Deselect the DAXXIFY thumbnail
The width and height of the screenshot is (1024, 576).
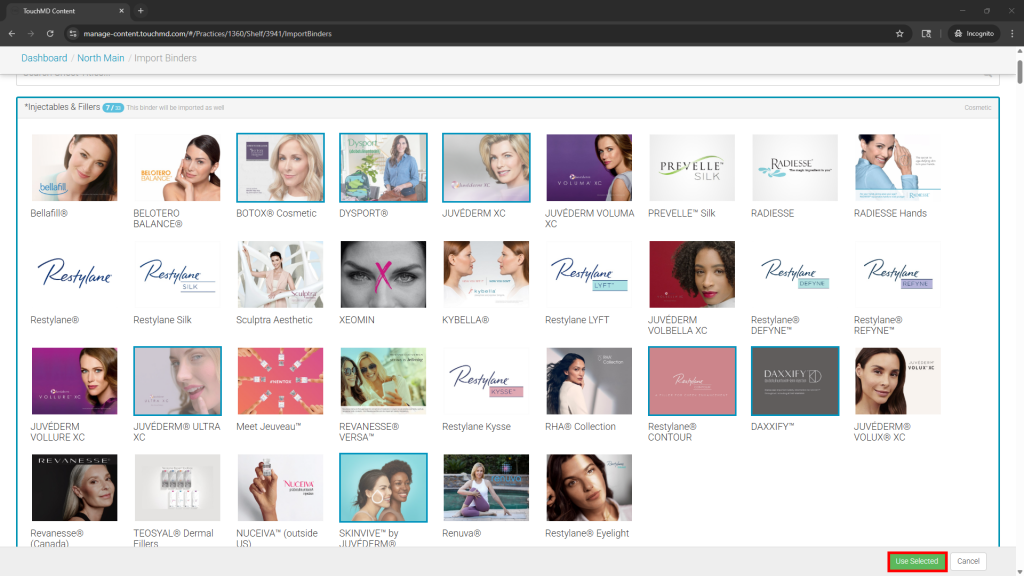[x=795, y=381]
